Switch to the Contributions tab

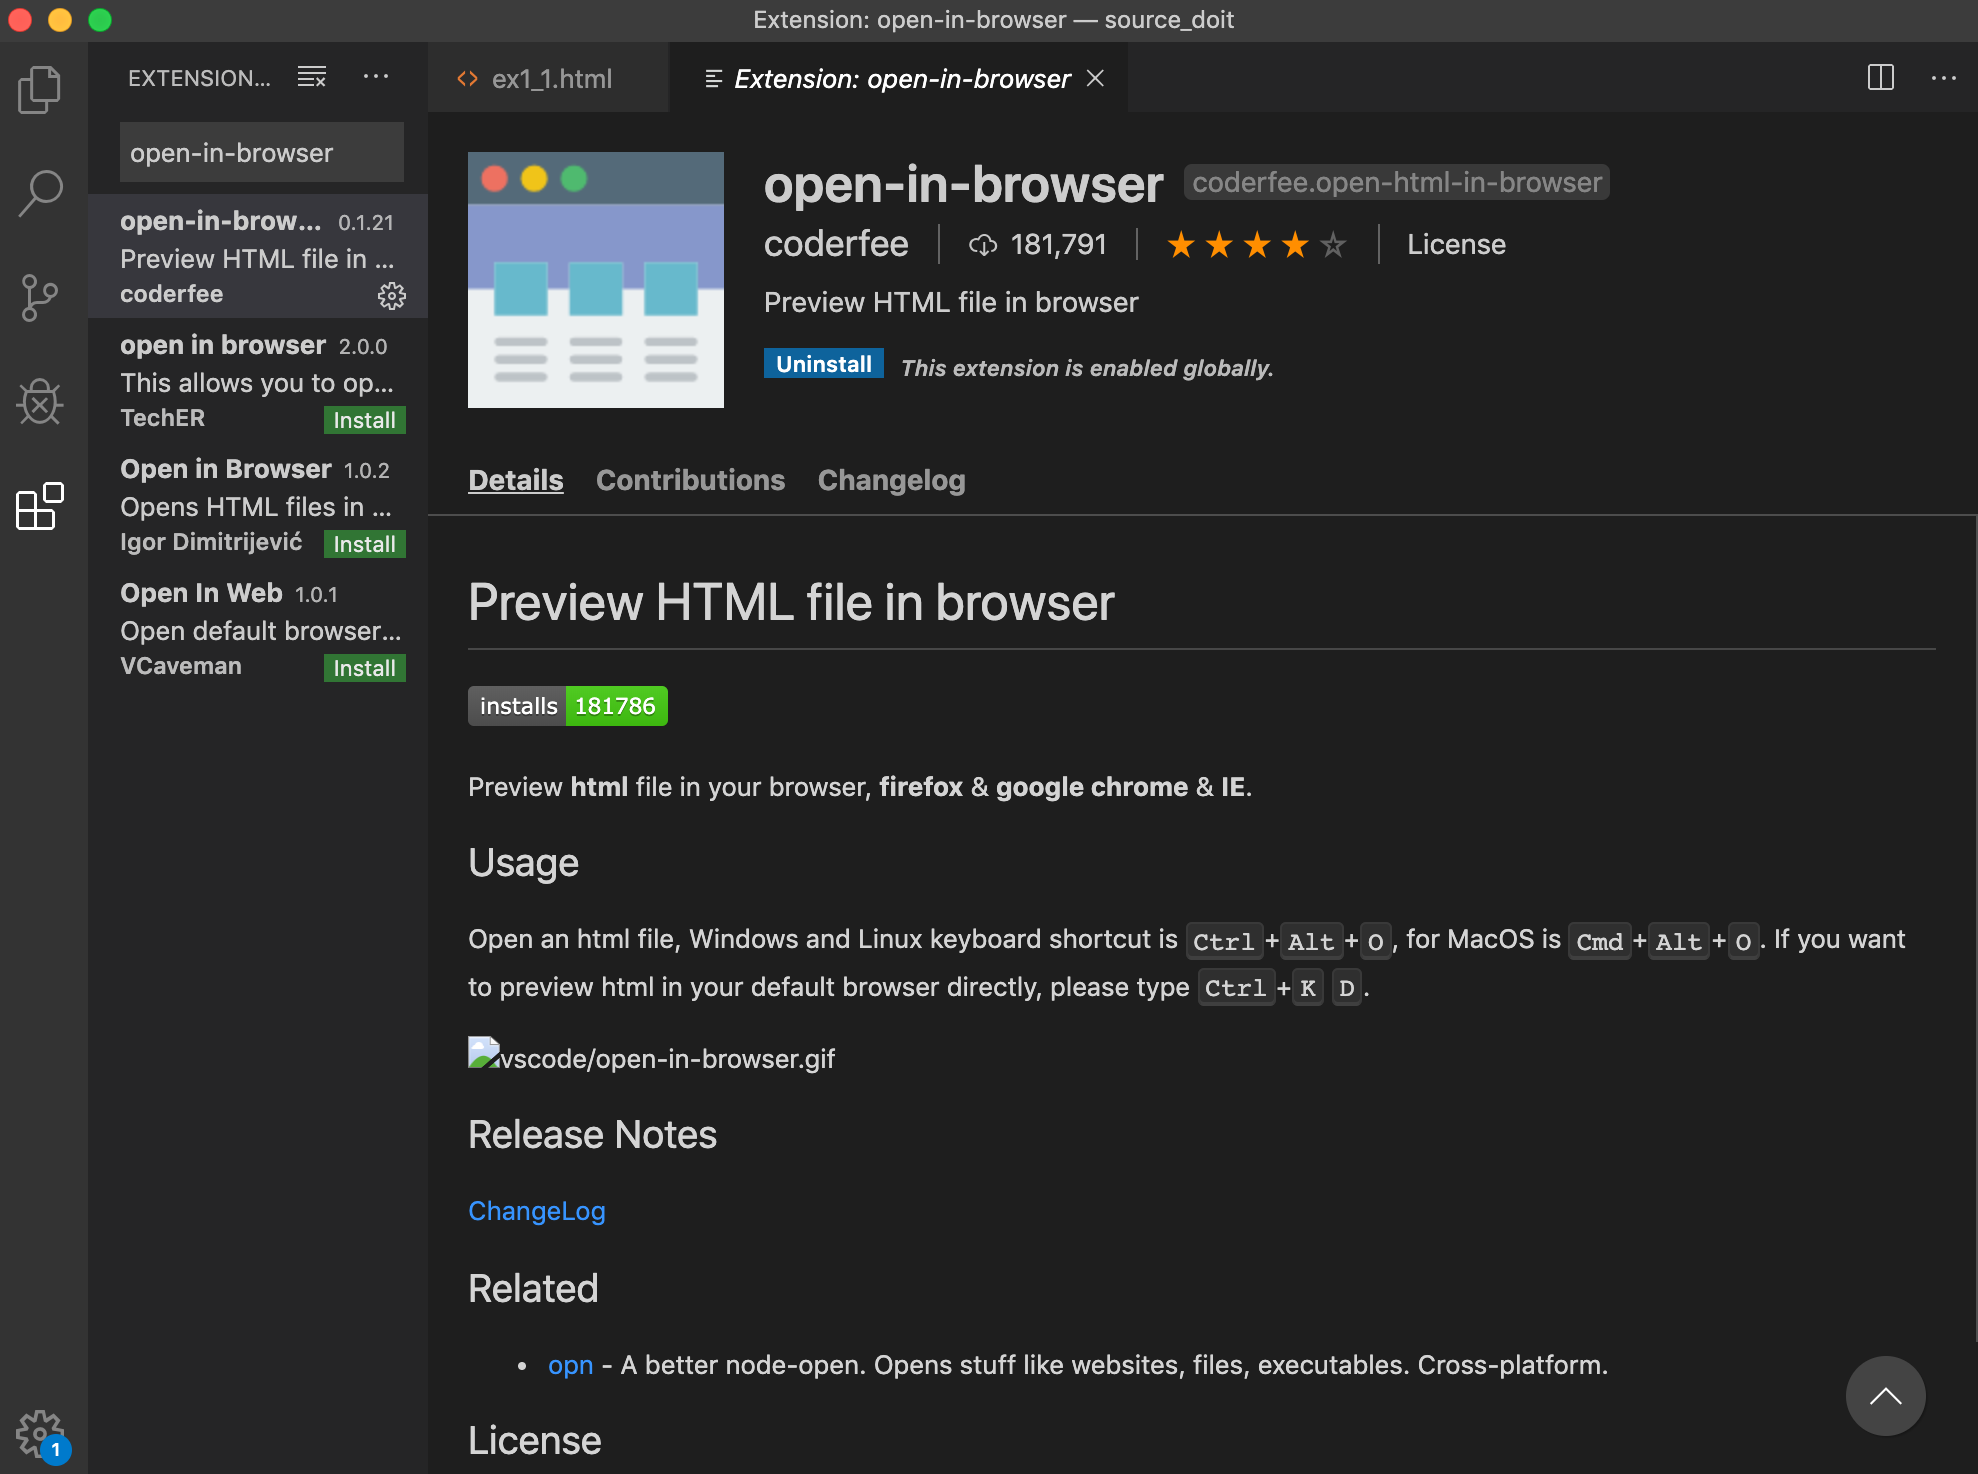pyautogui.click(x=690, y=480)
